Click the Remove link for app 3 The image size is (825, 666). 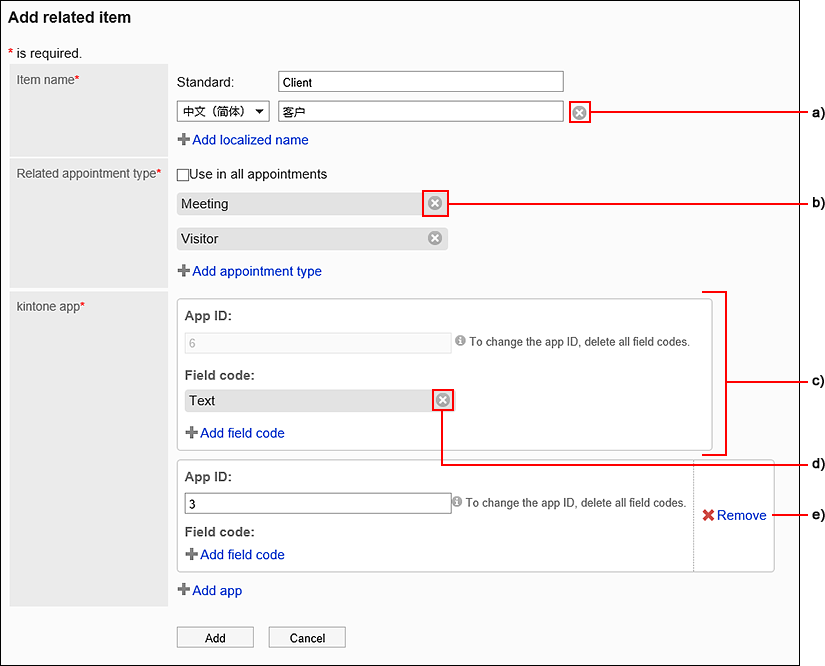741,516
